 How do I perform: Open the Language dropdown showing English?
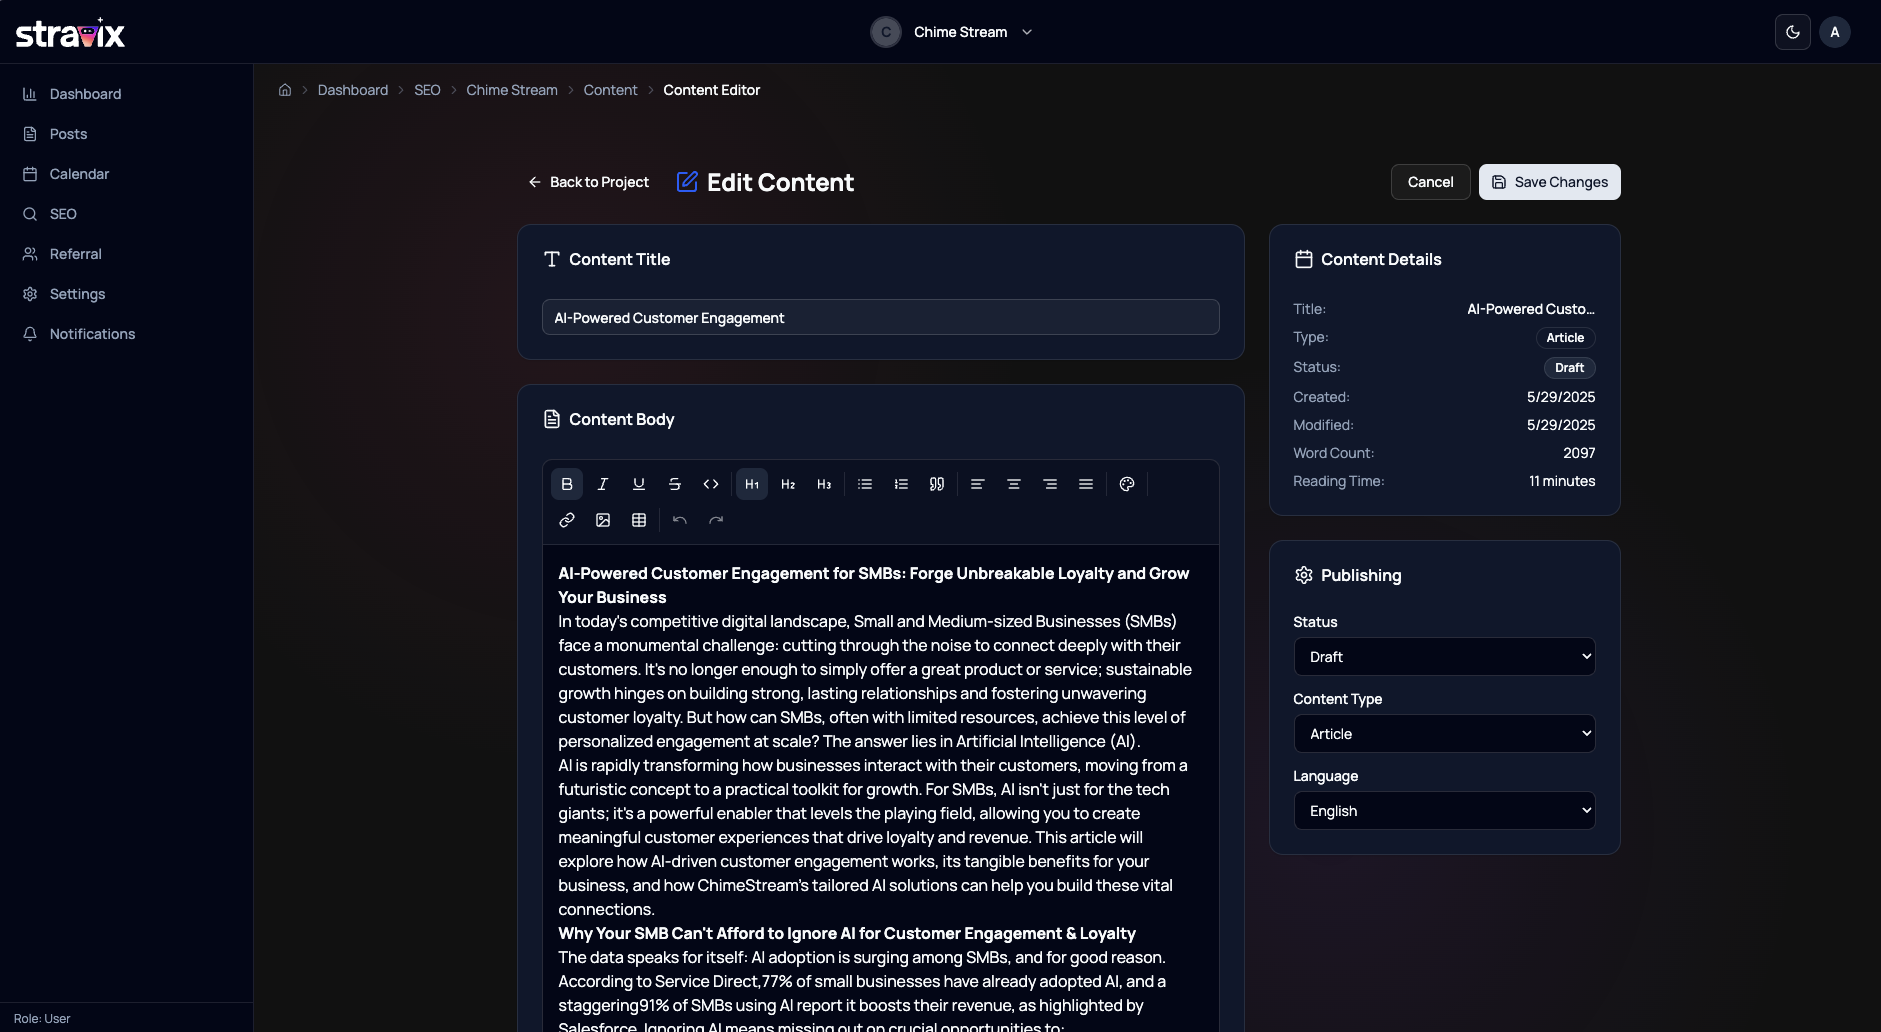1444,811
